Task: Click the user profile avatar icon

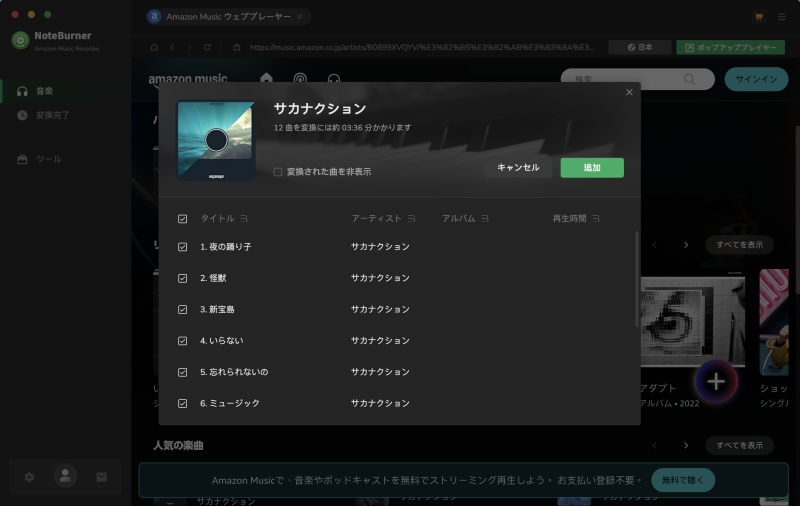Action: [x=65, y=476]
